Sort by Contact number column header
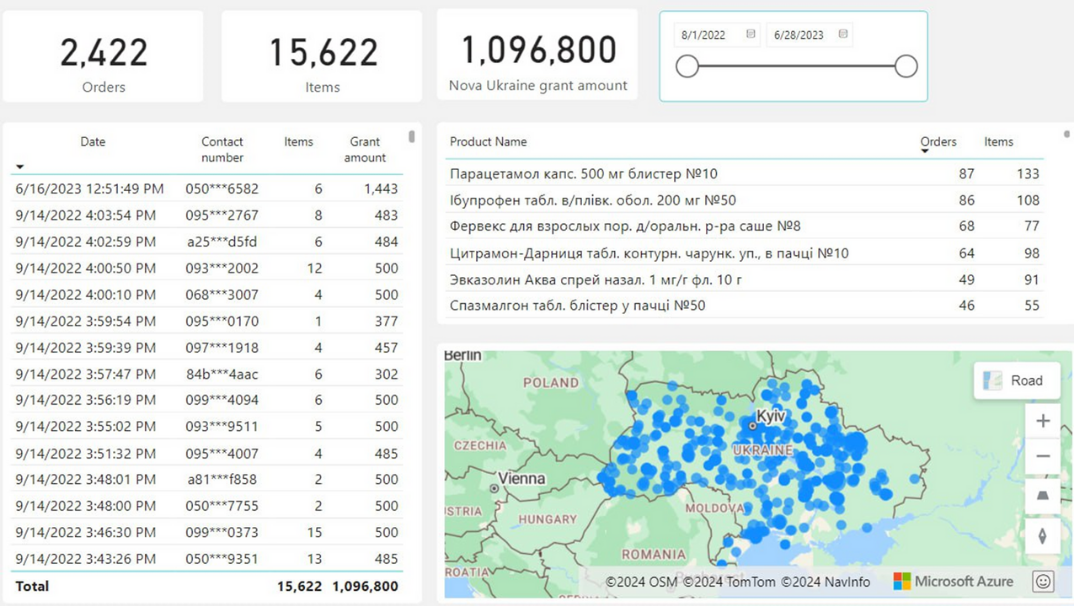 [222, 150]
